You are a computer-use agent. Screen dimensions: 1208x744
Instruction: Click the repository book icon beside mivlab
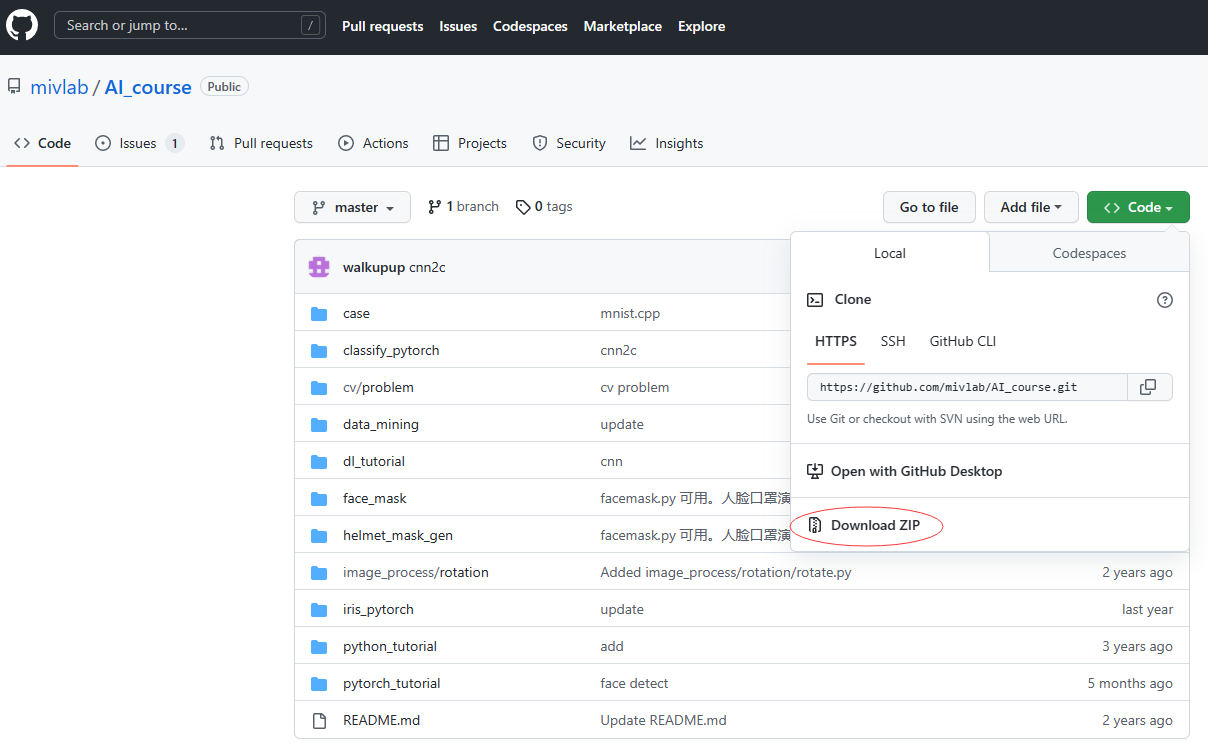(14, 87)
